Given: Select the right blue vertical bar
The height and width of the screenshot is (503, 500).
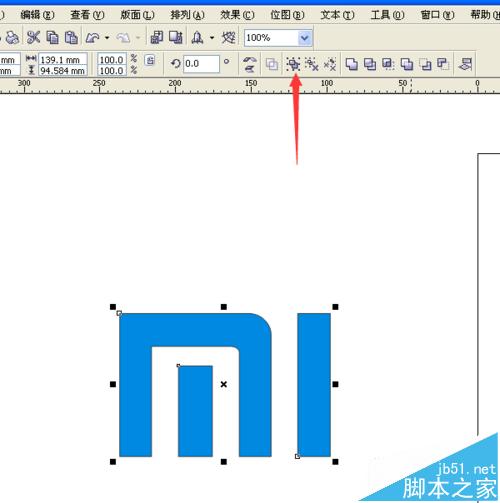Looking at the screenshot, I should tap(314, 385).
